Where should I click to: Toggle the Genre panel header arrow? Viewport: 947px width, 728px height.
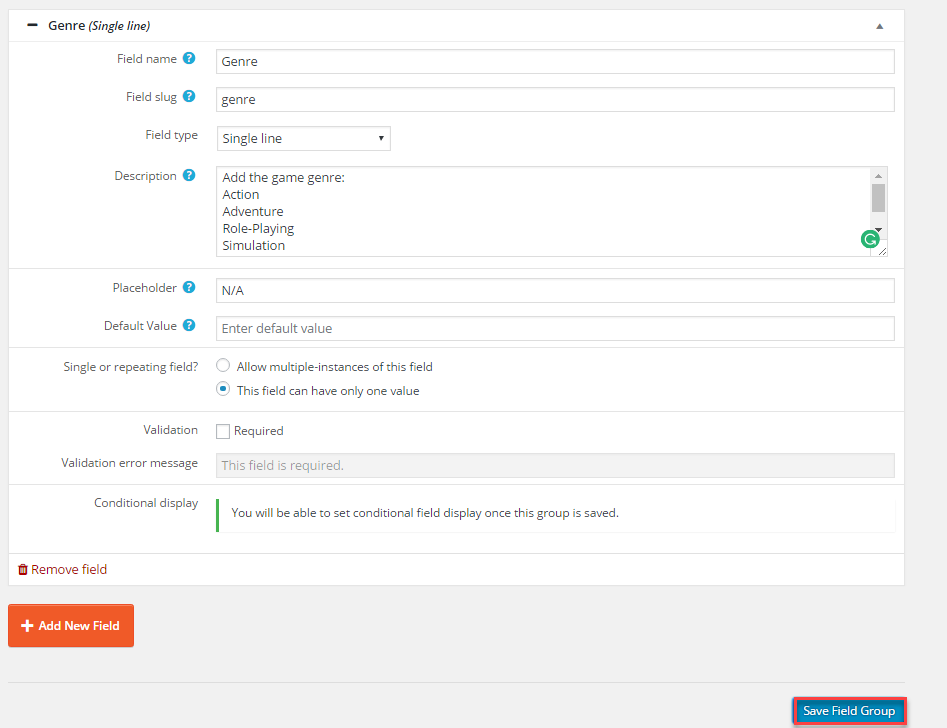[x=879, y=26]
